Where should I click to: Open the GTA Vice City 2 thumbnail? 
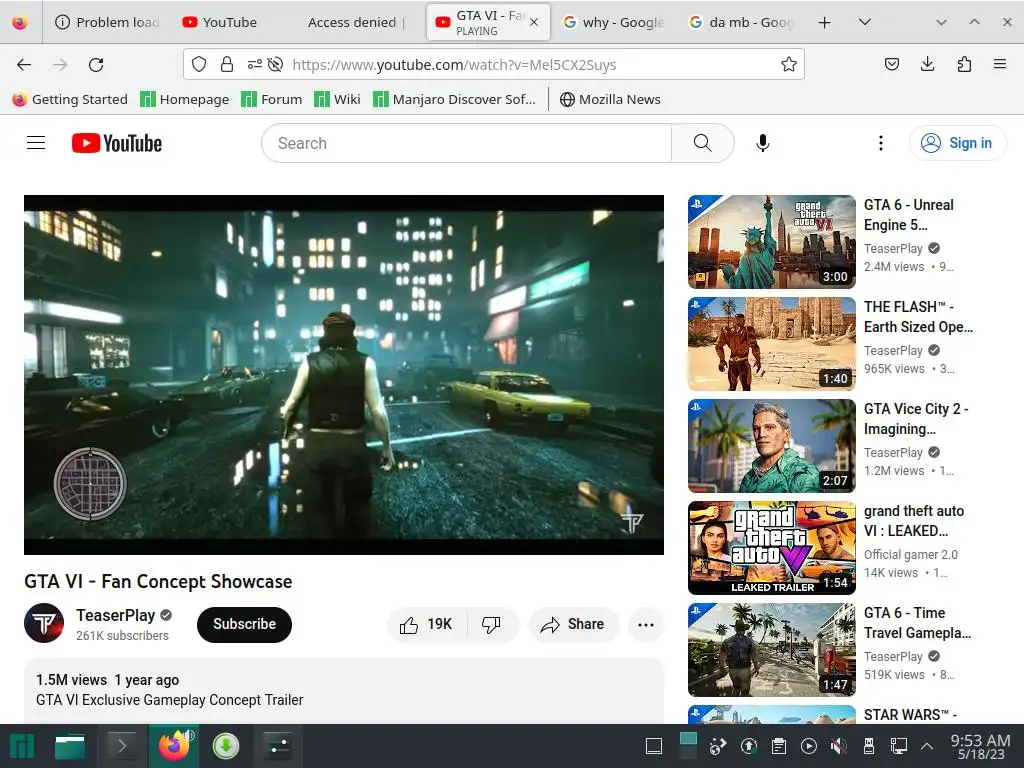pos(771,445)
